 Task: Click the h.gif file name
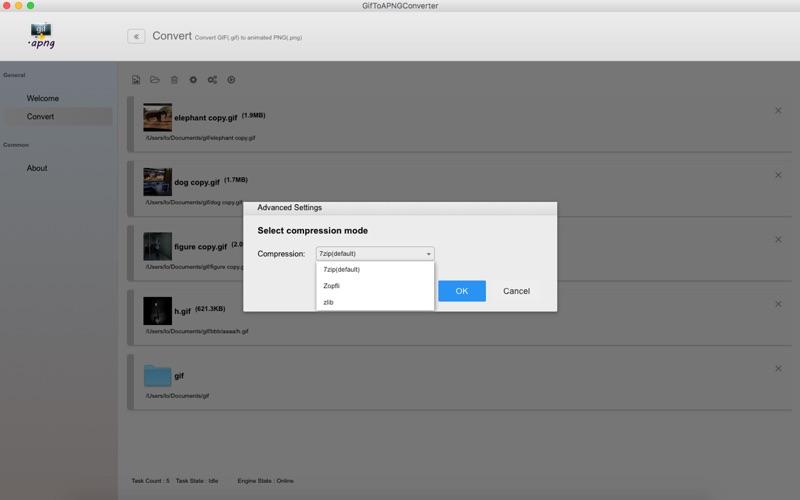click(182, 311)
